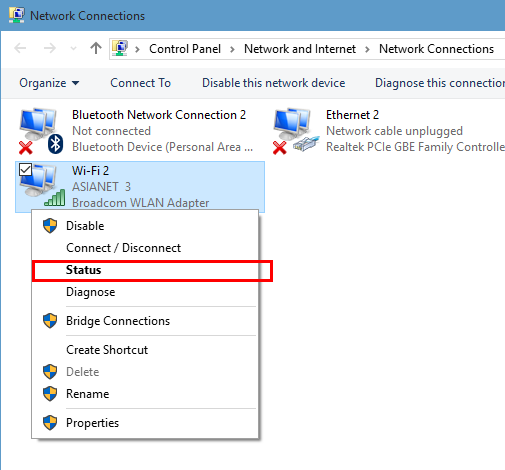The image size is (505, 470).
Task: Click the Network Connections title bar icon
Action: pos(17,15)
